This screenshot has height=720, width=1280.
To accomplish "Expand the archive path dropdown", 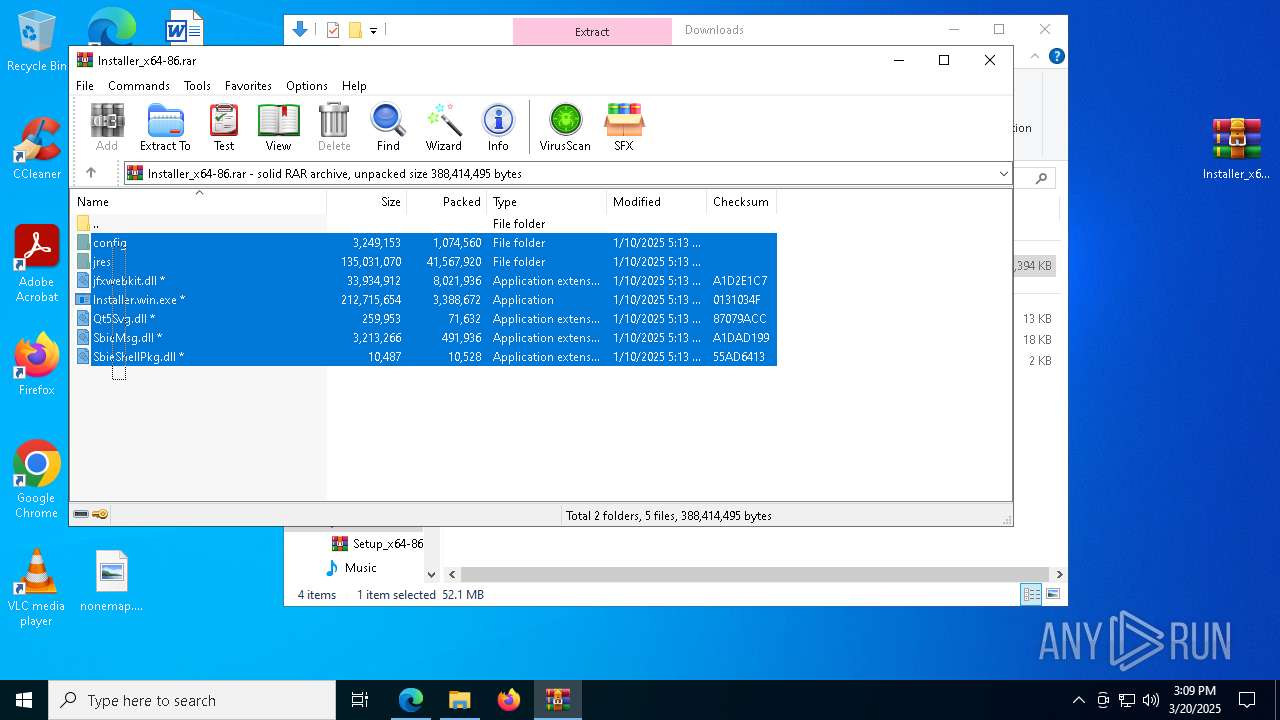I will (x=1003, y=173).
